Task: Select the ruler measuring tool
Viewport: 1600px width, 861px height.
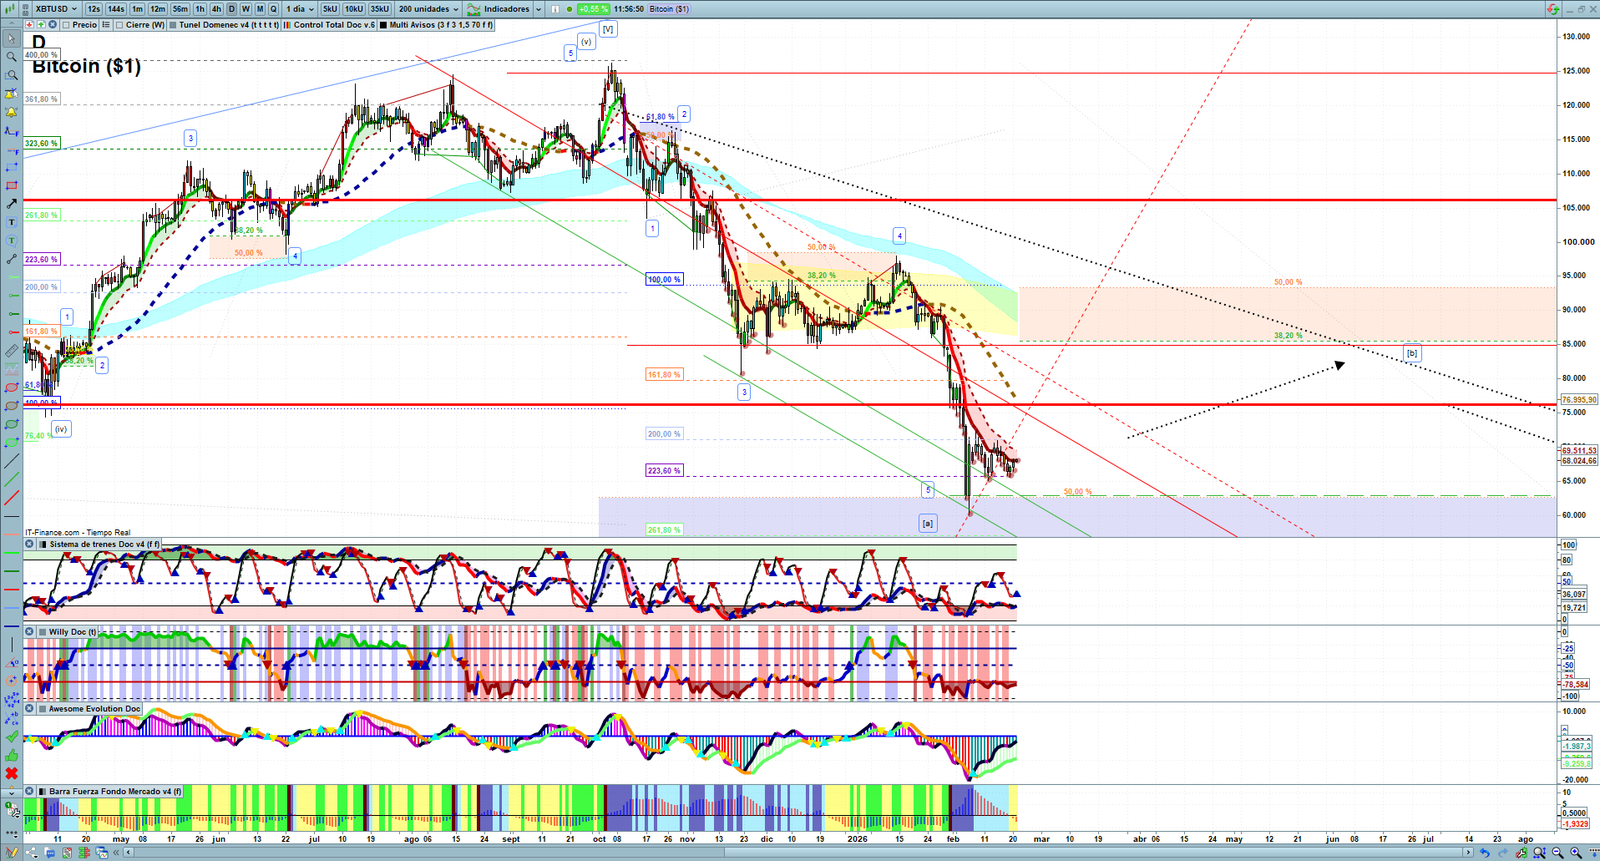Action: (x=11, y=351)
